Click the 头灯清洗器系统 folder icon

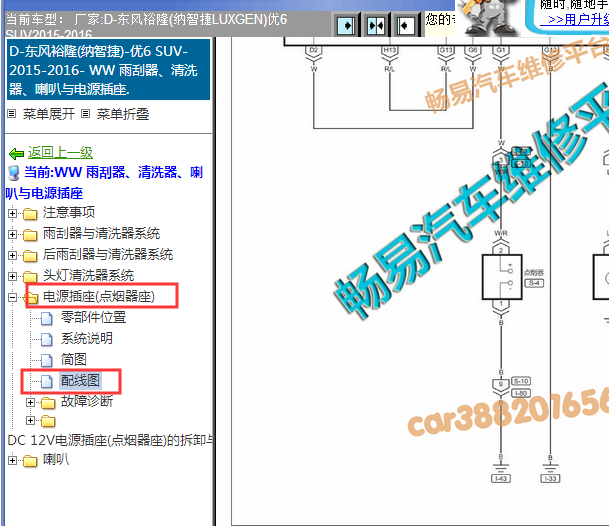click(x=30, y=276)
